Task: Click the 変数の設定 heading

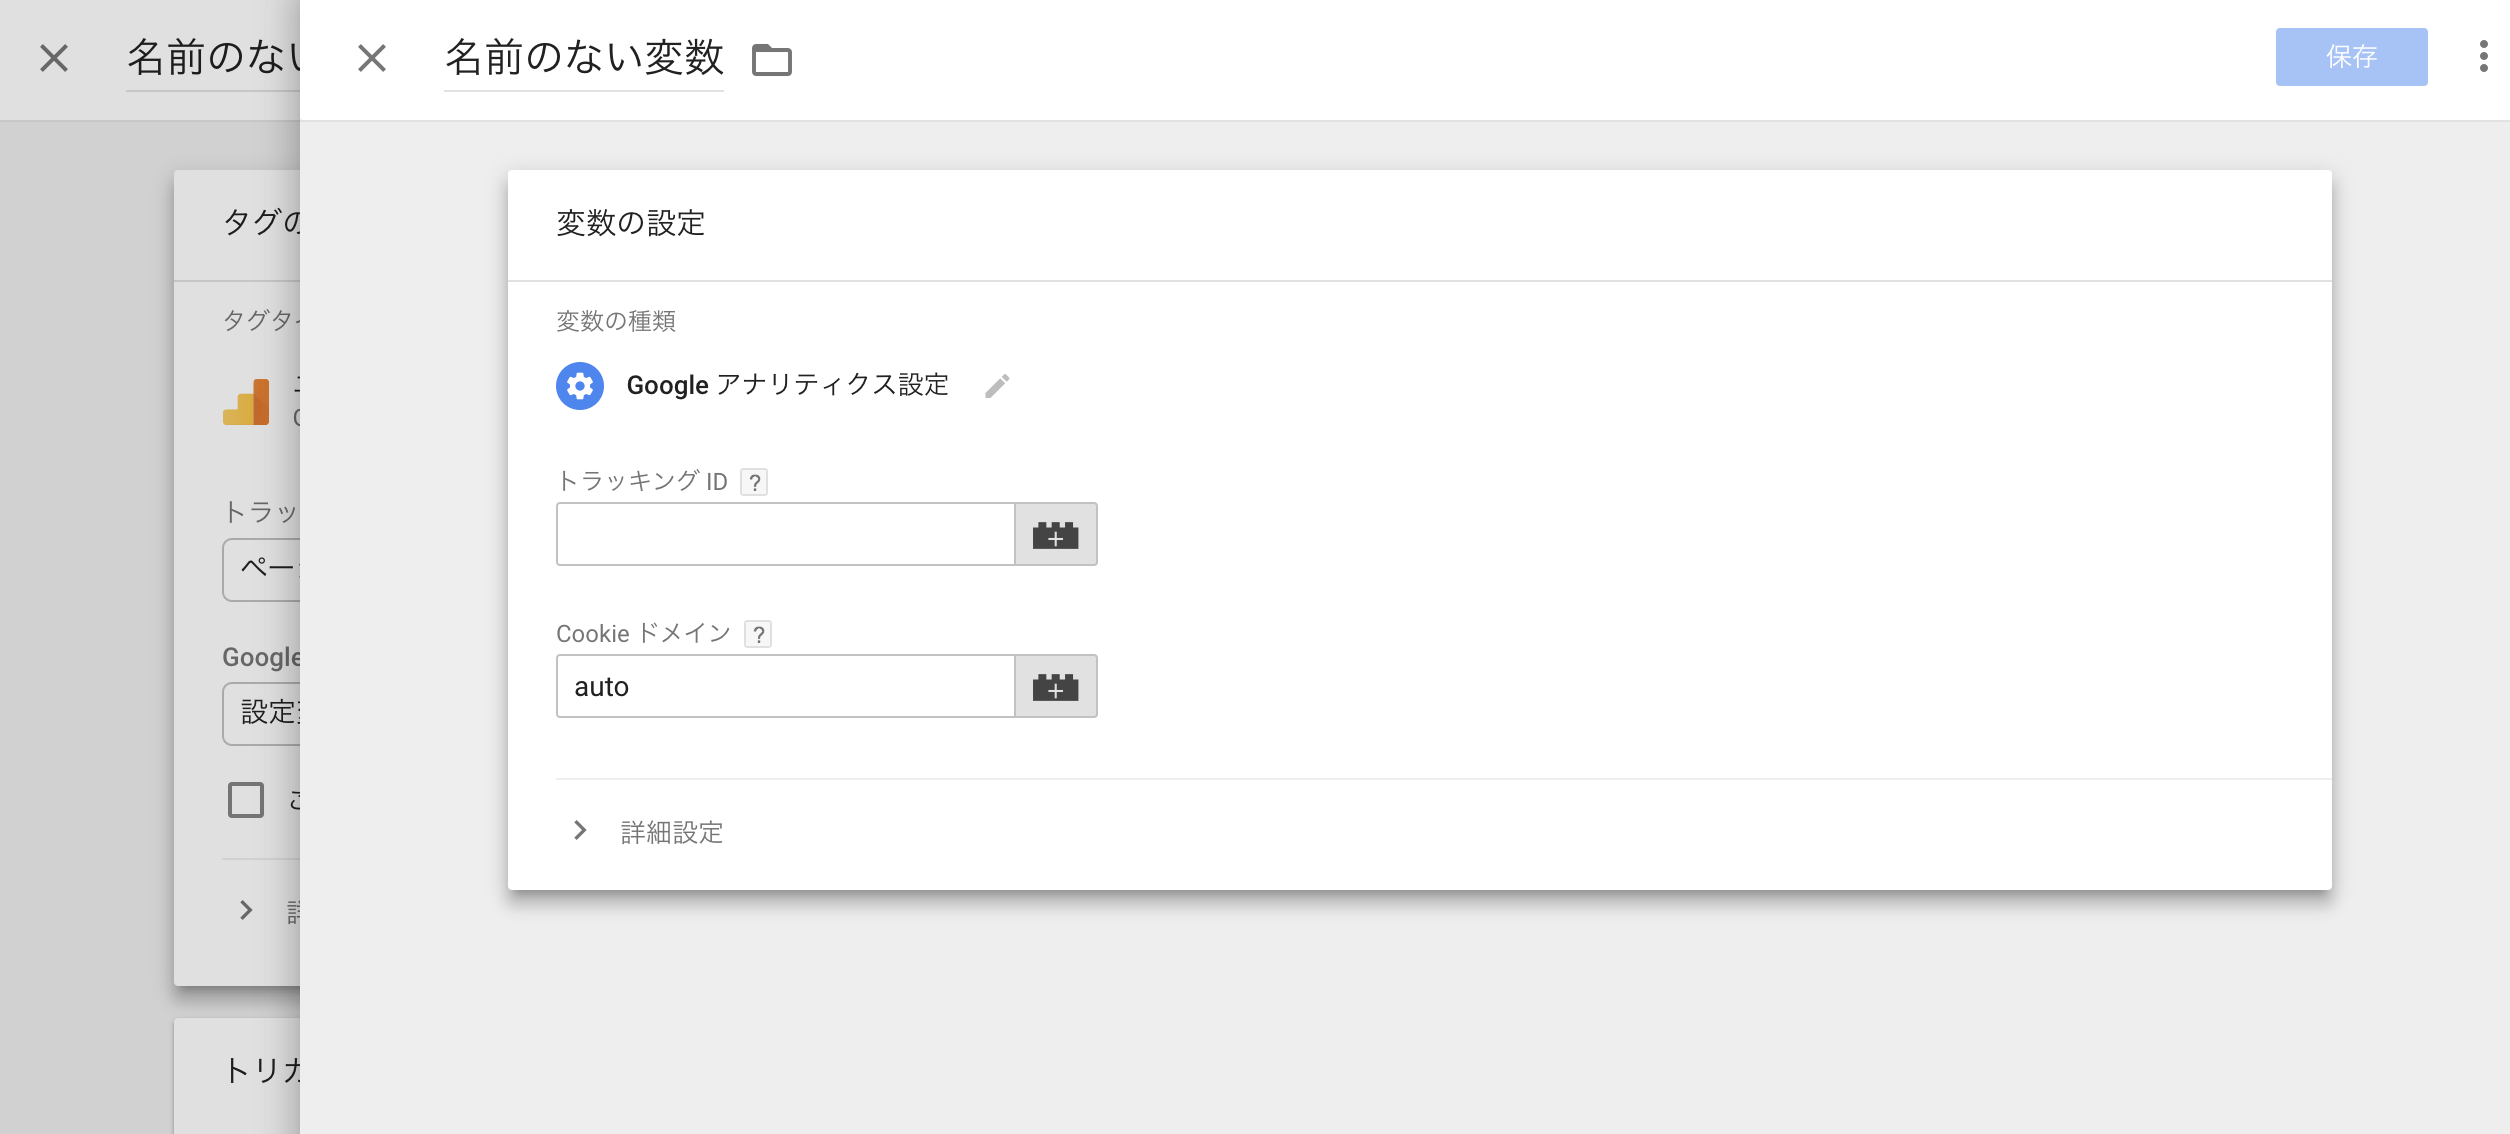Action: pyautogui.click(x=631, y=223)
